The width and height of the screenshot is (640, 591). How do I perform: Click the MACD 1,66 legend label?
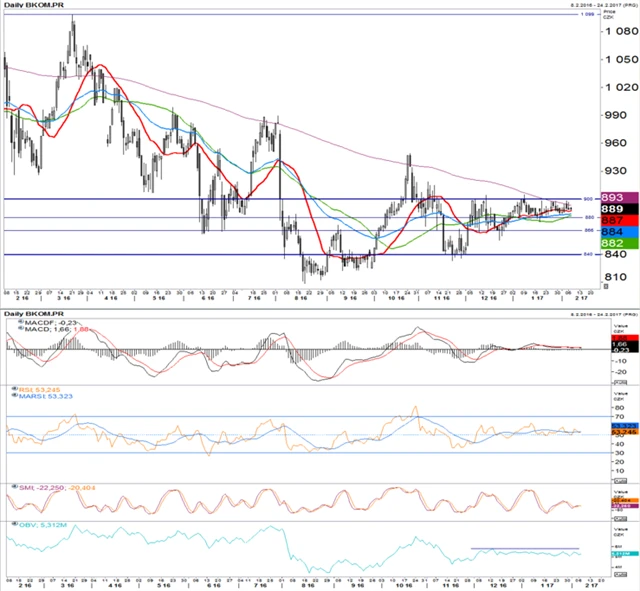40,330
